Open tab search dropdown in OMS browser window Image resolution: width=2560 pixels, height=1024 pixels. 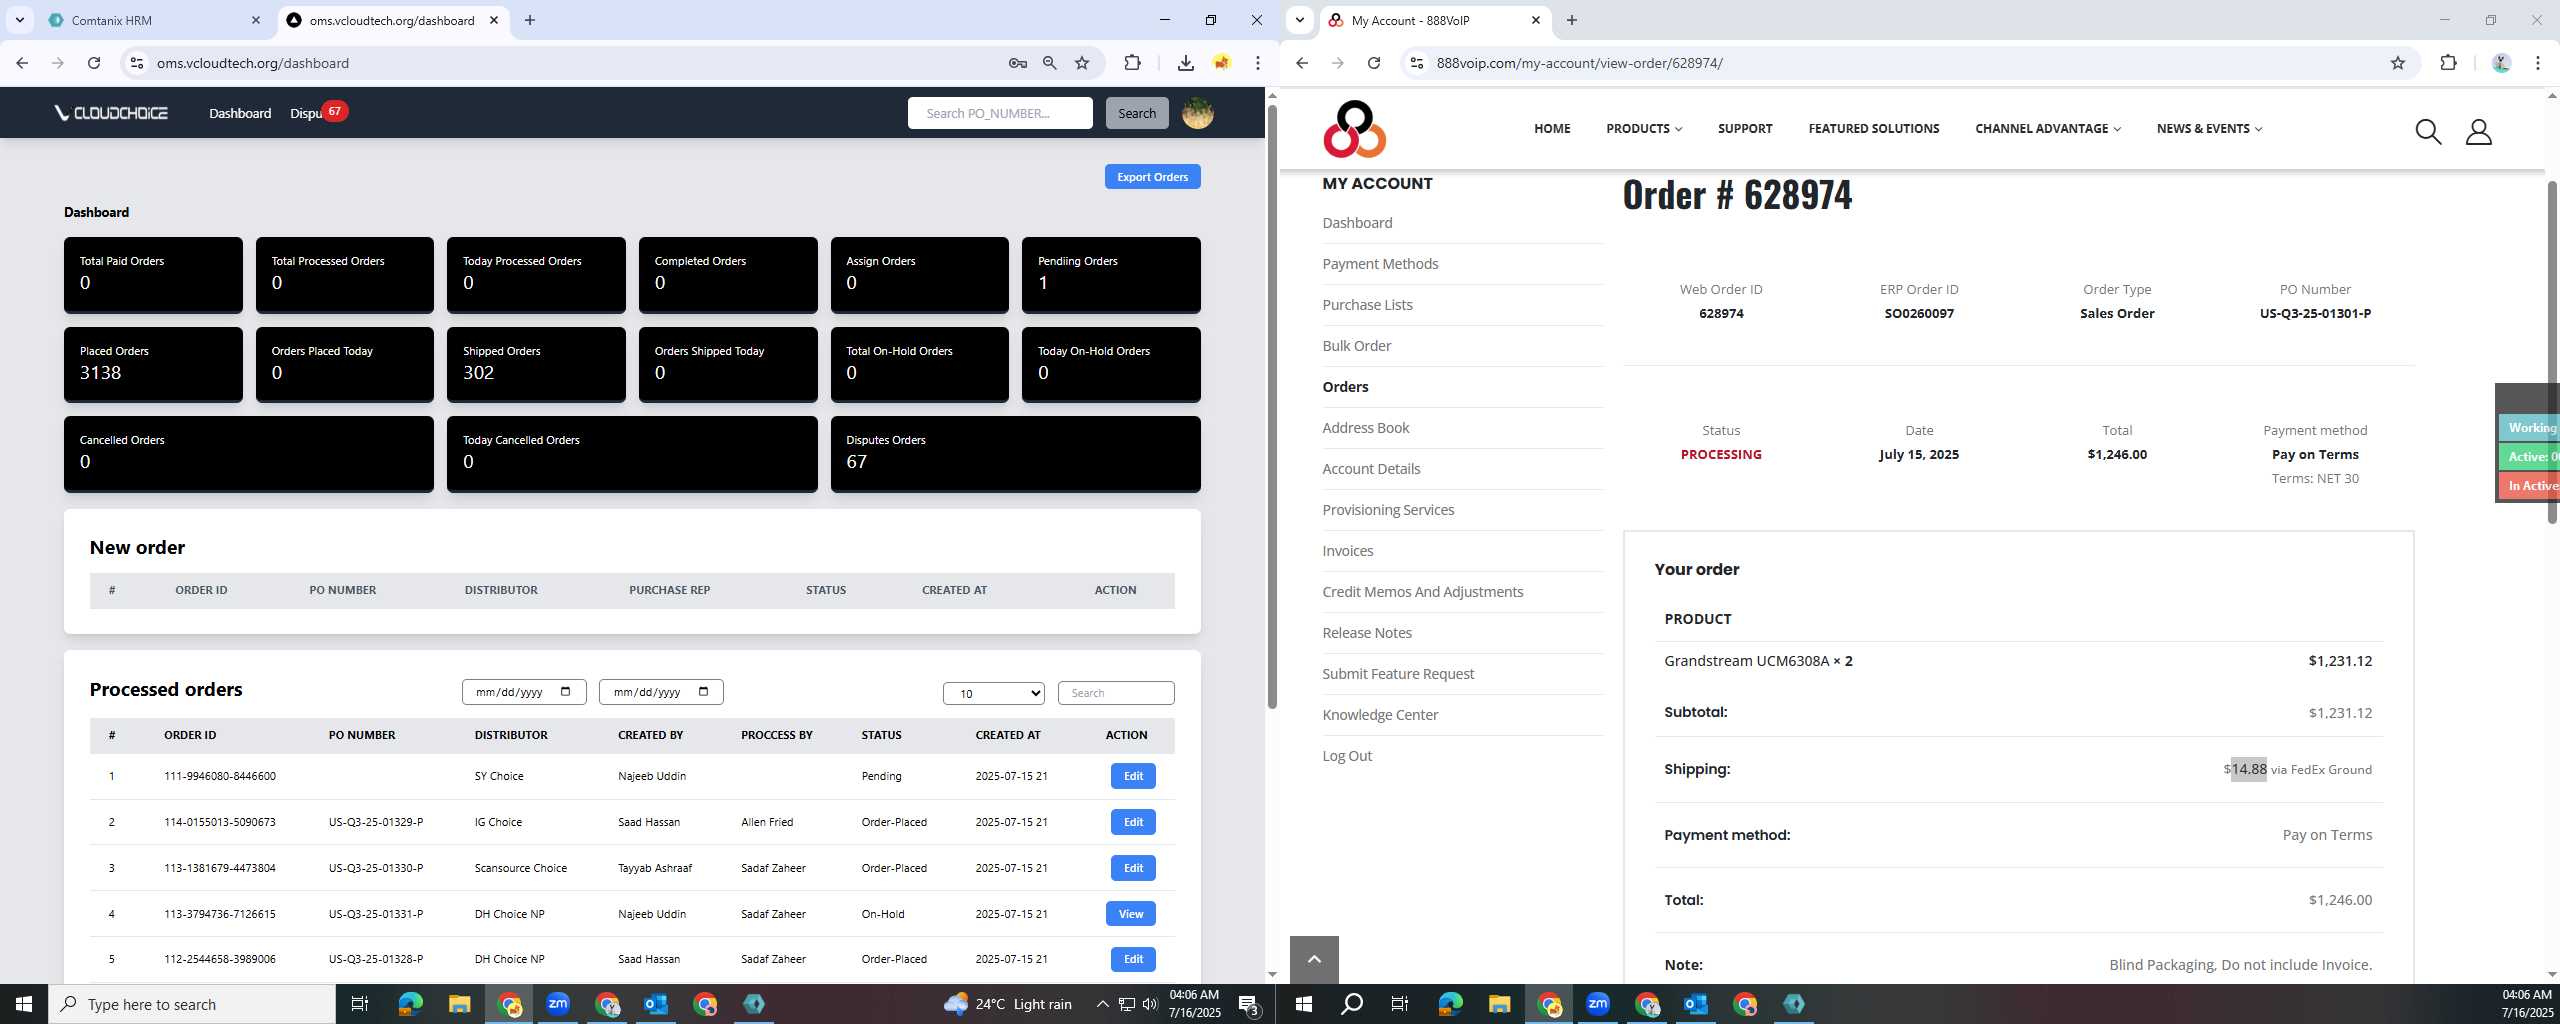coord(19,20)
